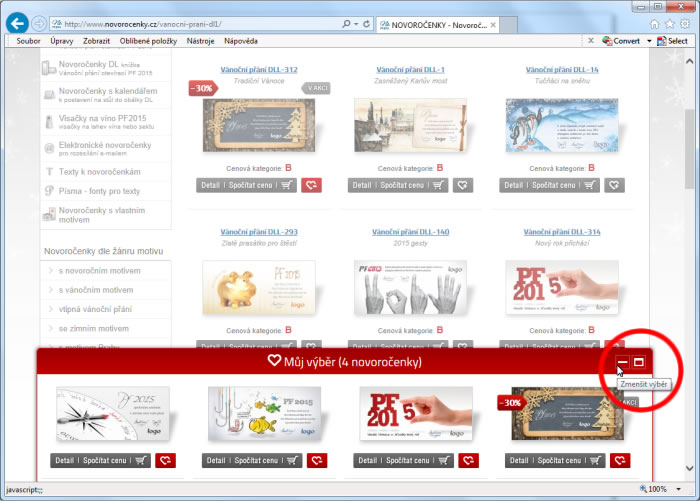Open favorites with the star icon
The height and width of the screenshot is (501, 700).
coord(670,24)
